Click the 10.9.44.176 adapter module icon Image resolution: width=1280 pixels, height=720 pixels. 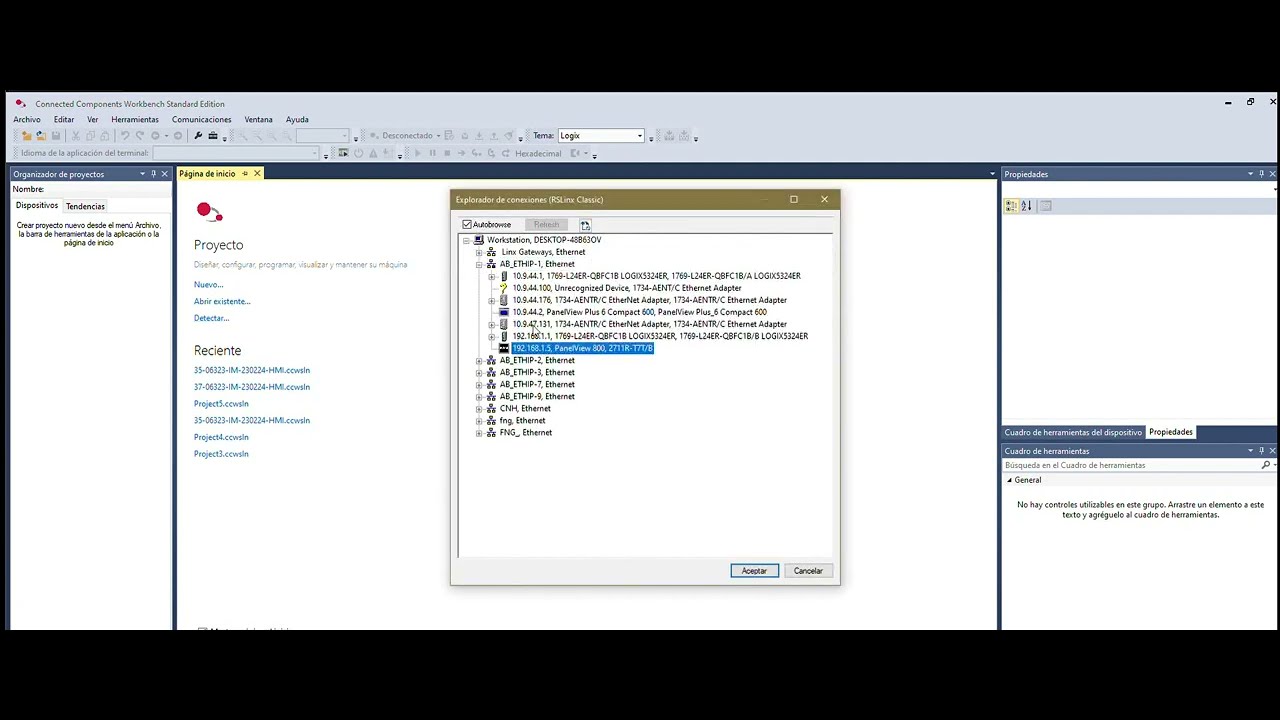point(504,300)
